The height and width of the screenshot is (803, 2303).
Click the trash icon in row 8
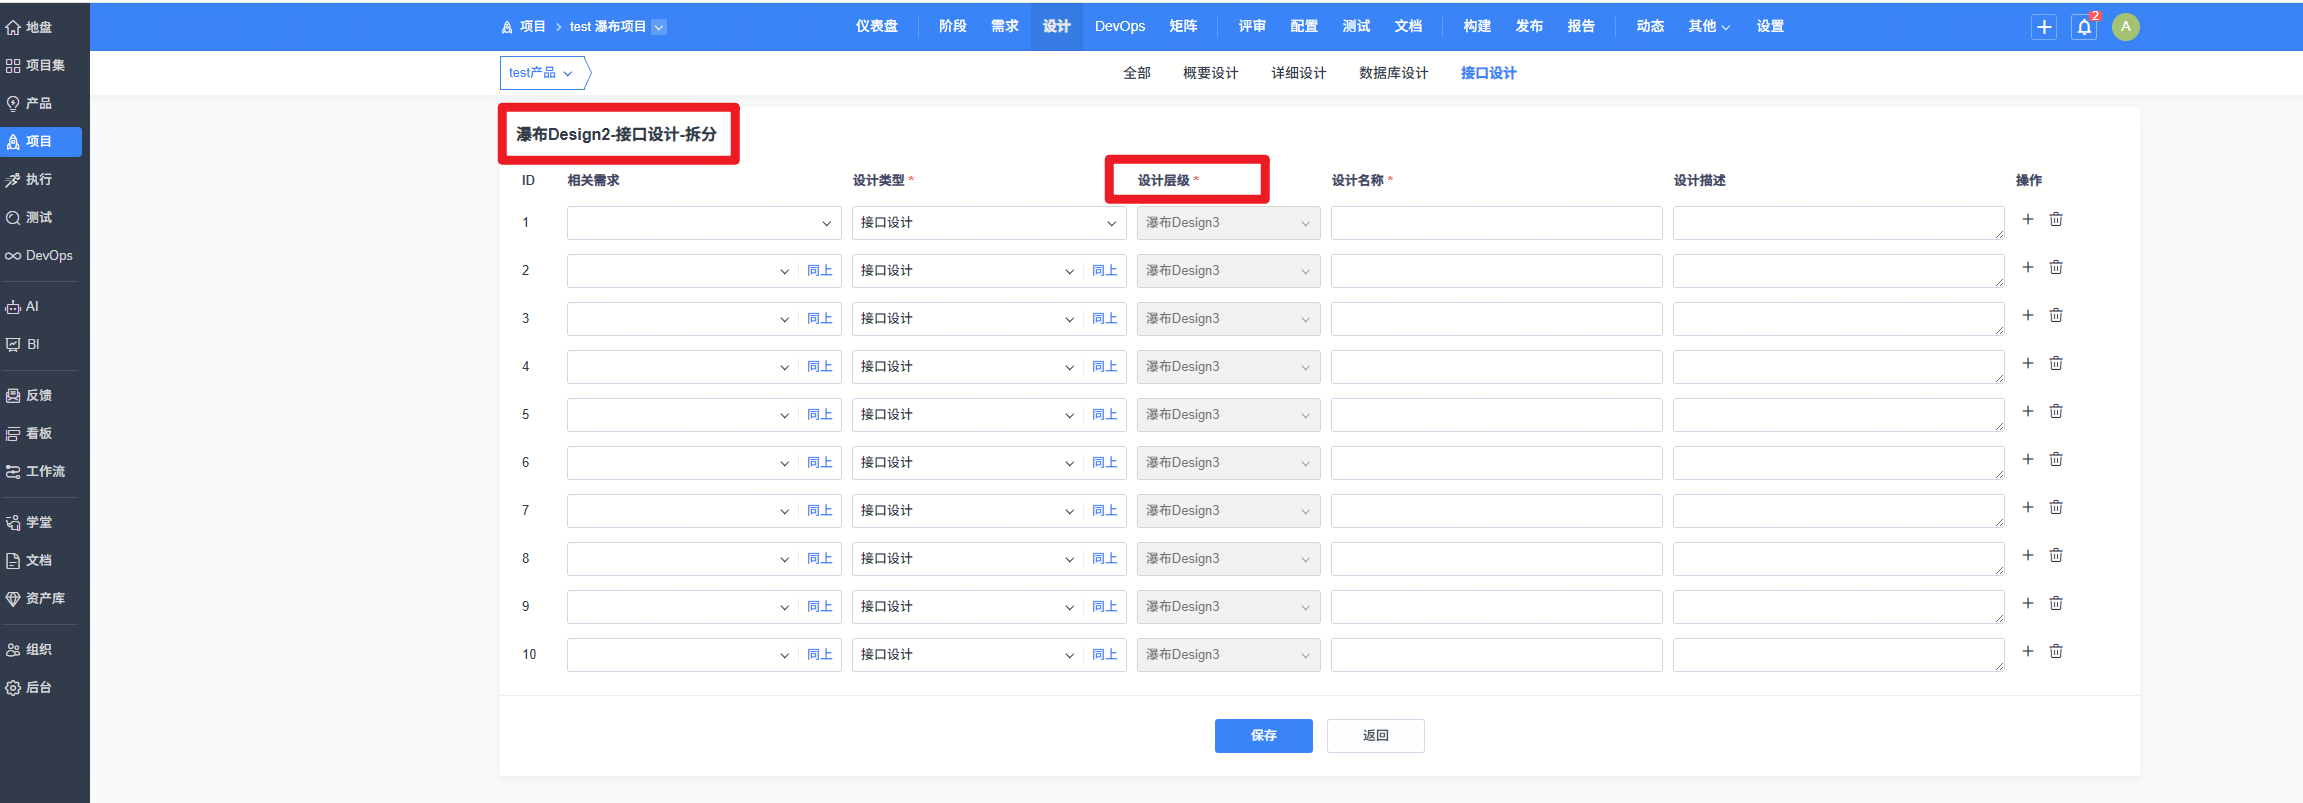pyautogui.click(x=2056, y=555)
